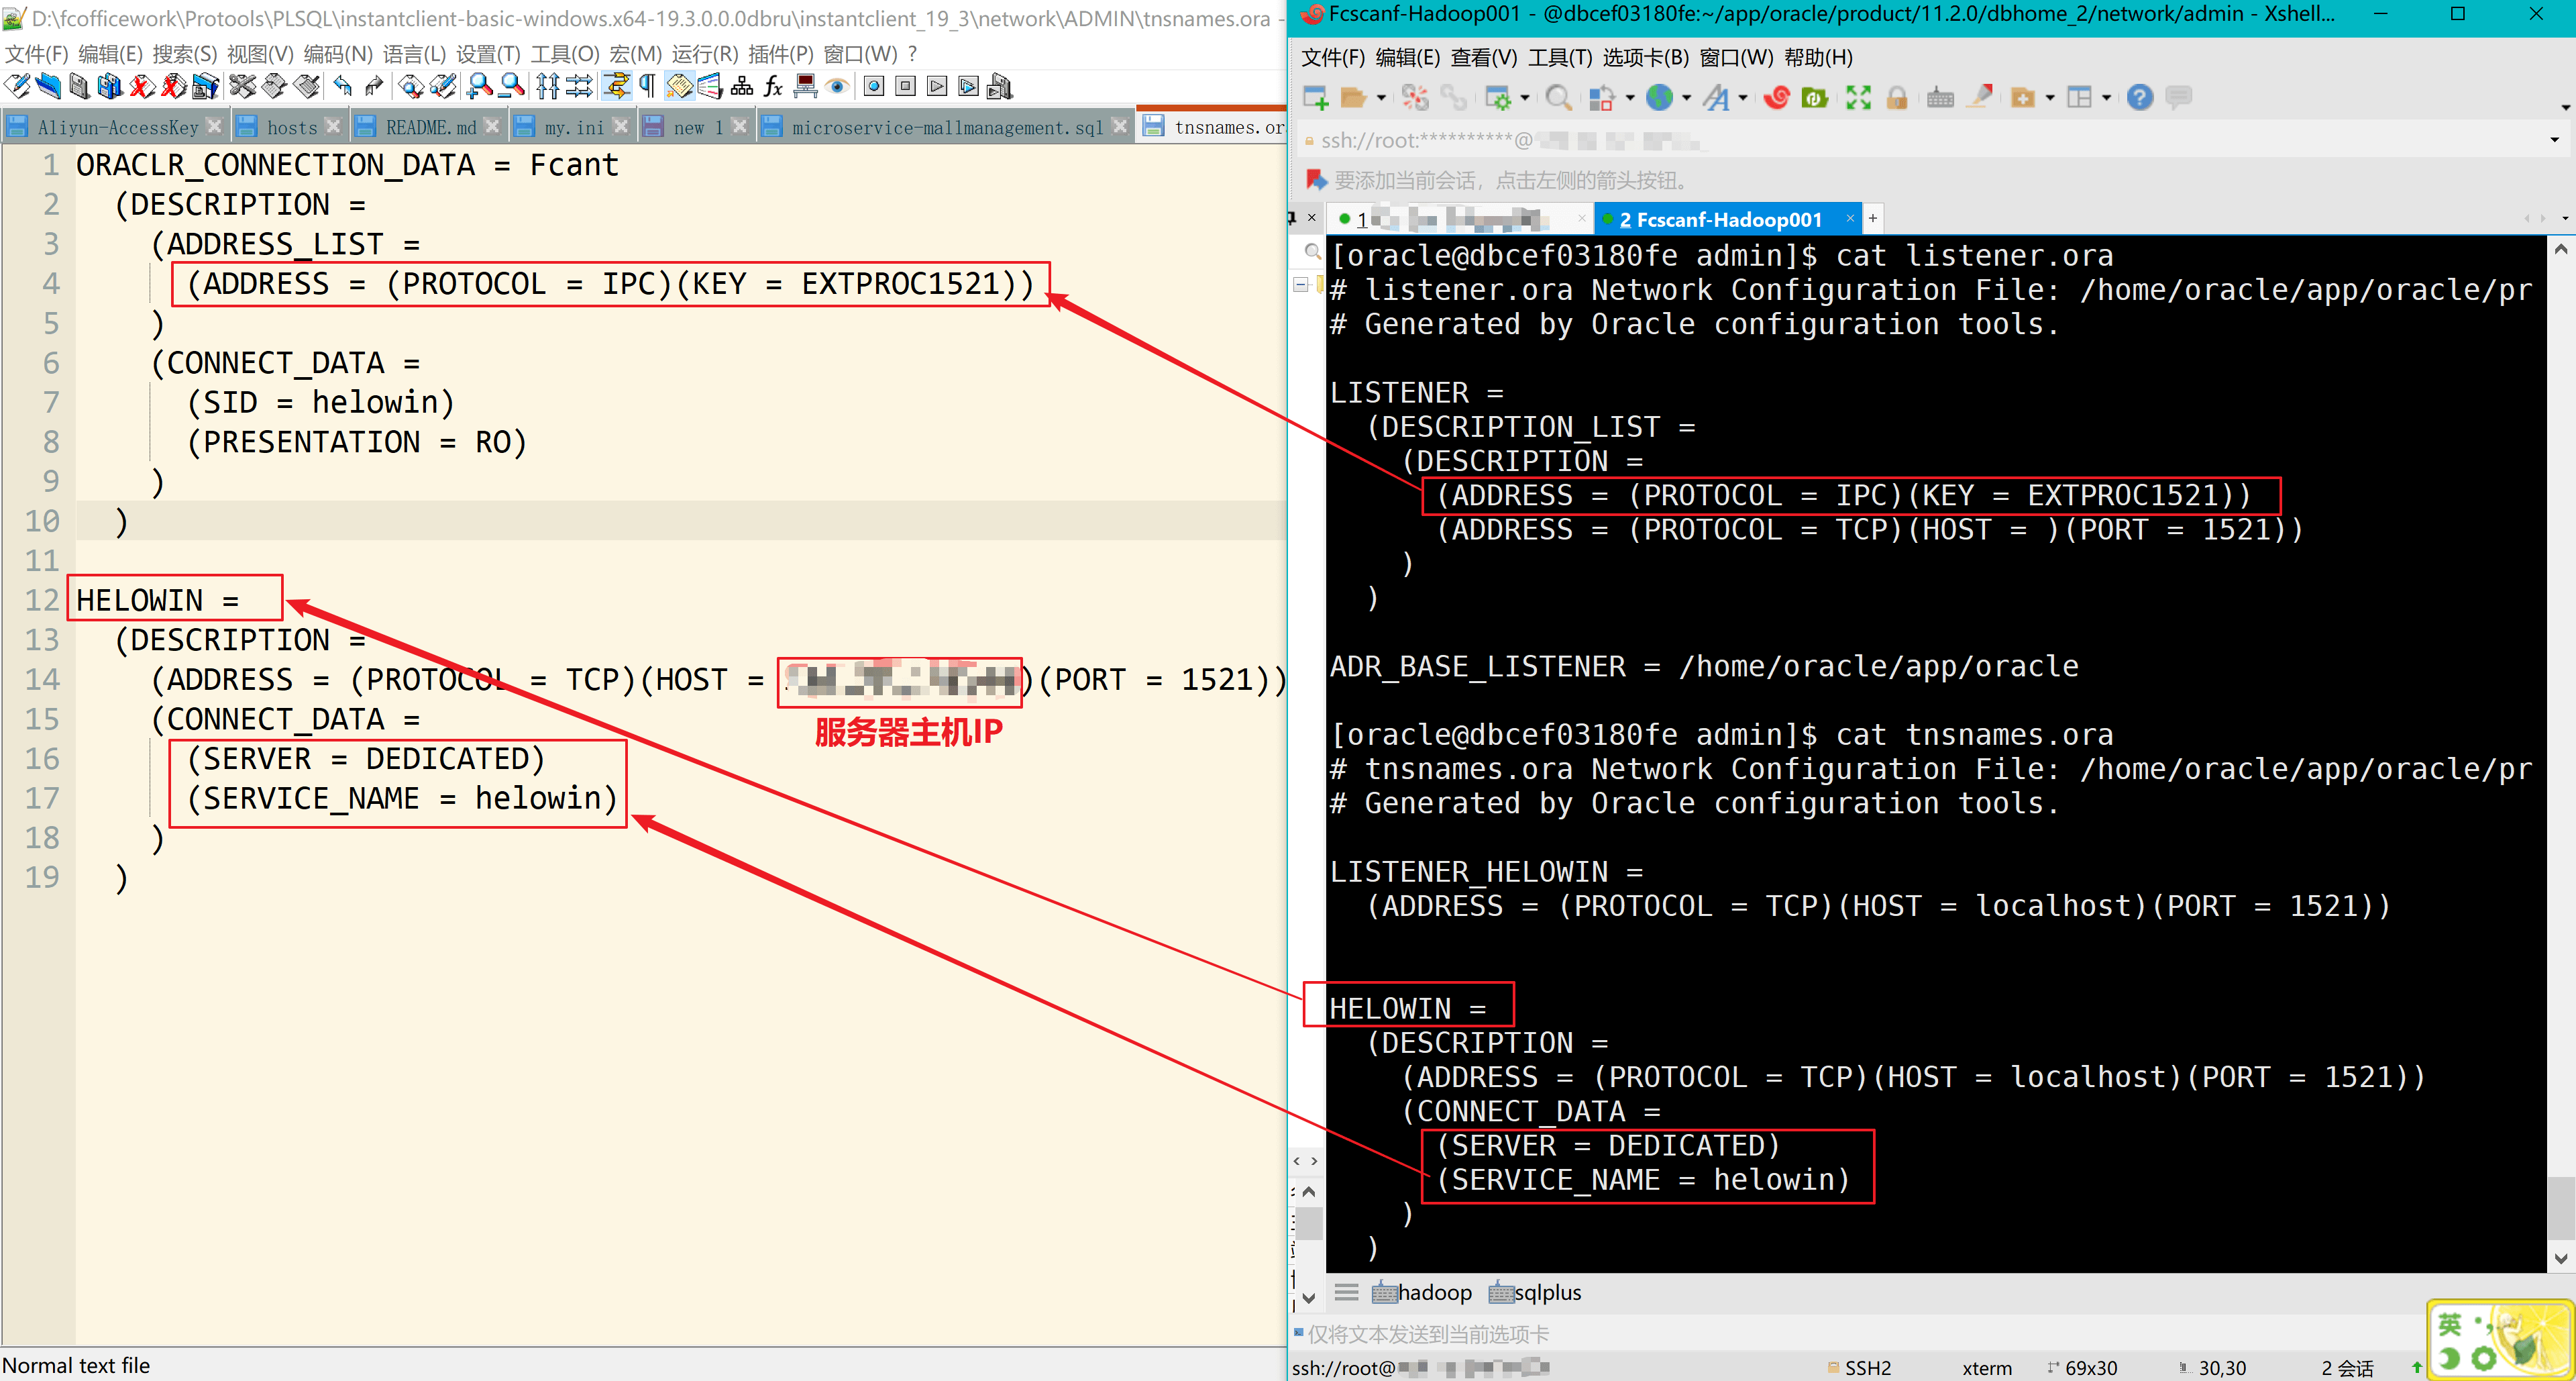
Task: Click the Xshell lock screen icon
Action: [x=1896, y=98]
